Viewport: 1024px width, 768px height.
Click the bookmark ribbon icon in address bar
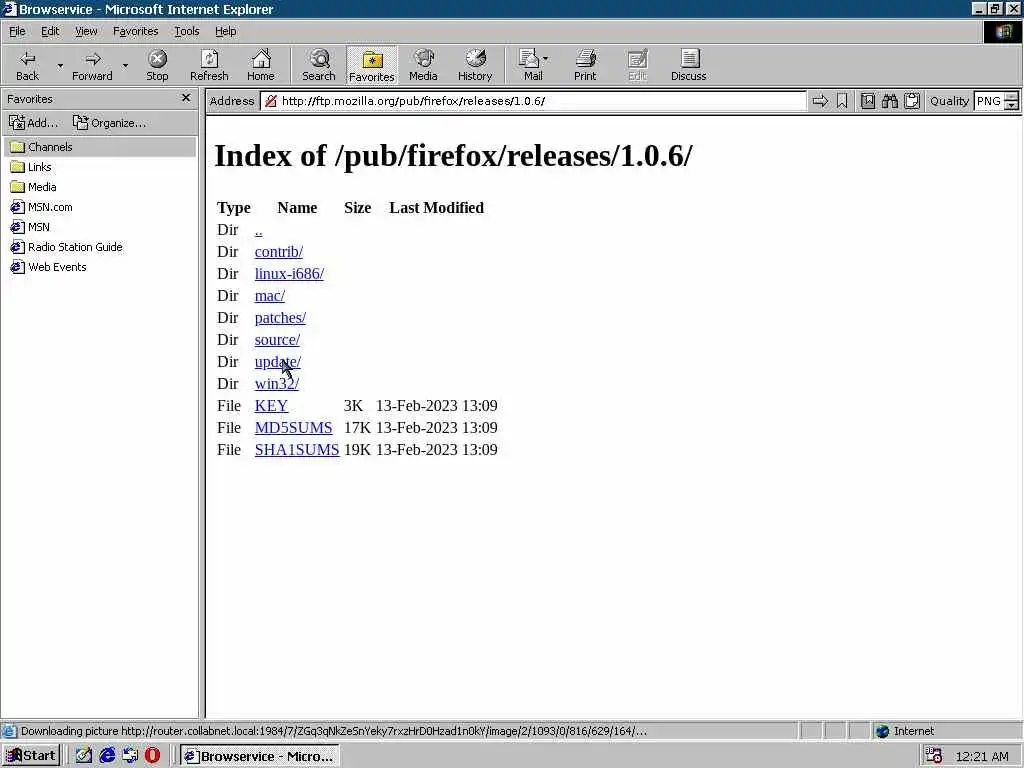click(x=842, y=101)
